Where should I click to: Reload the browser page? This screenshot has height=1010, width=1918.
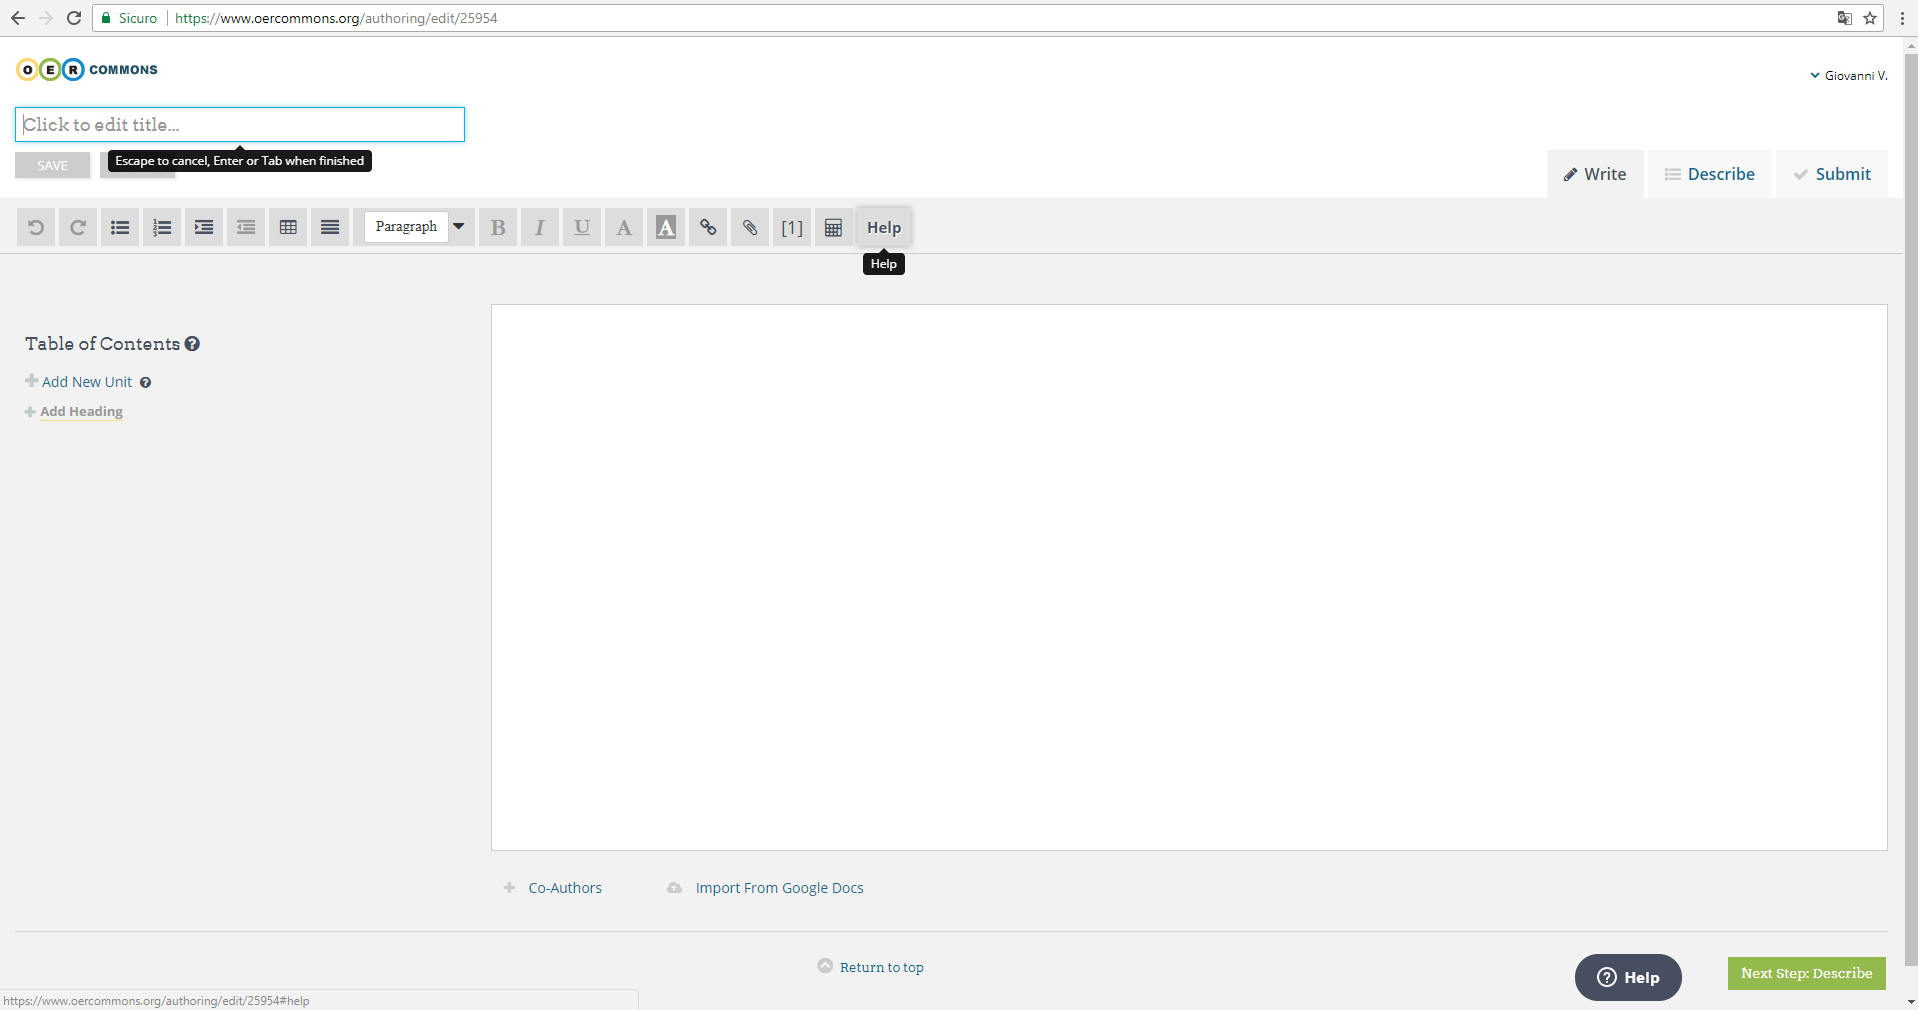pos(74,18)
